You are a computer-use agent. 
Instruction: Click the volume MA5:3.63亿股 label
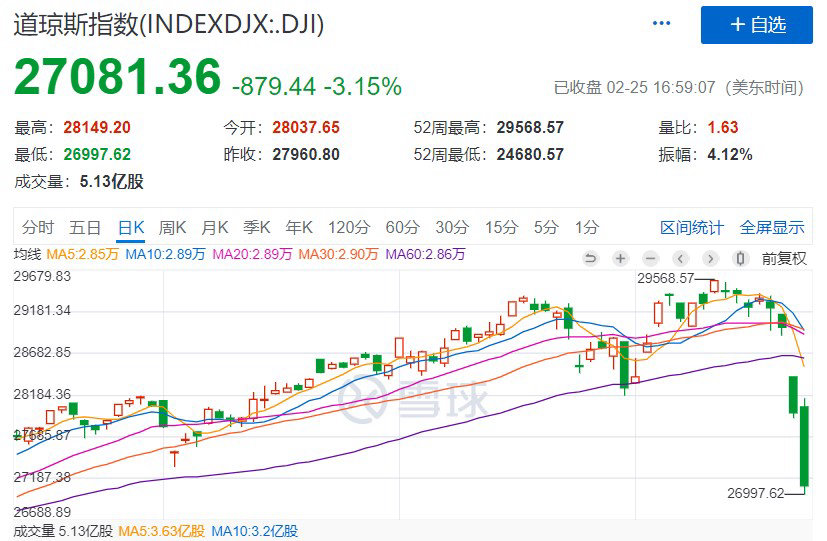point(161,531)
